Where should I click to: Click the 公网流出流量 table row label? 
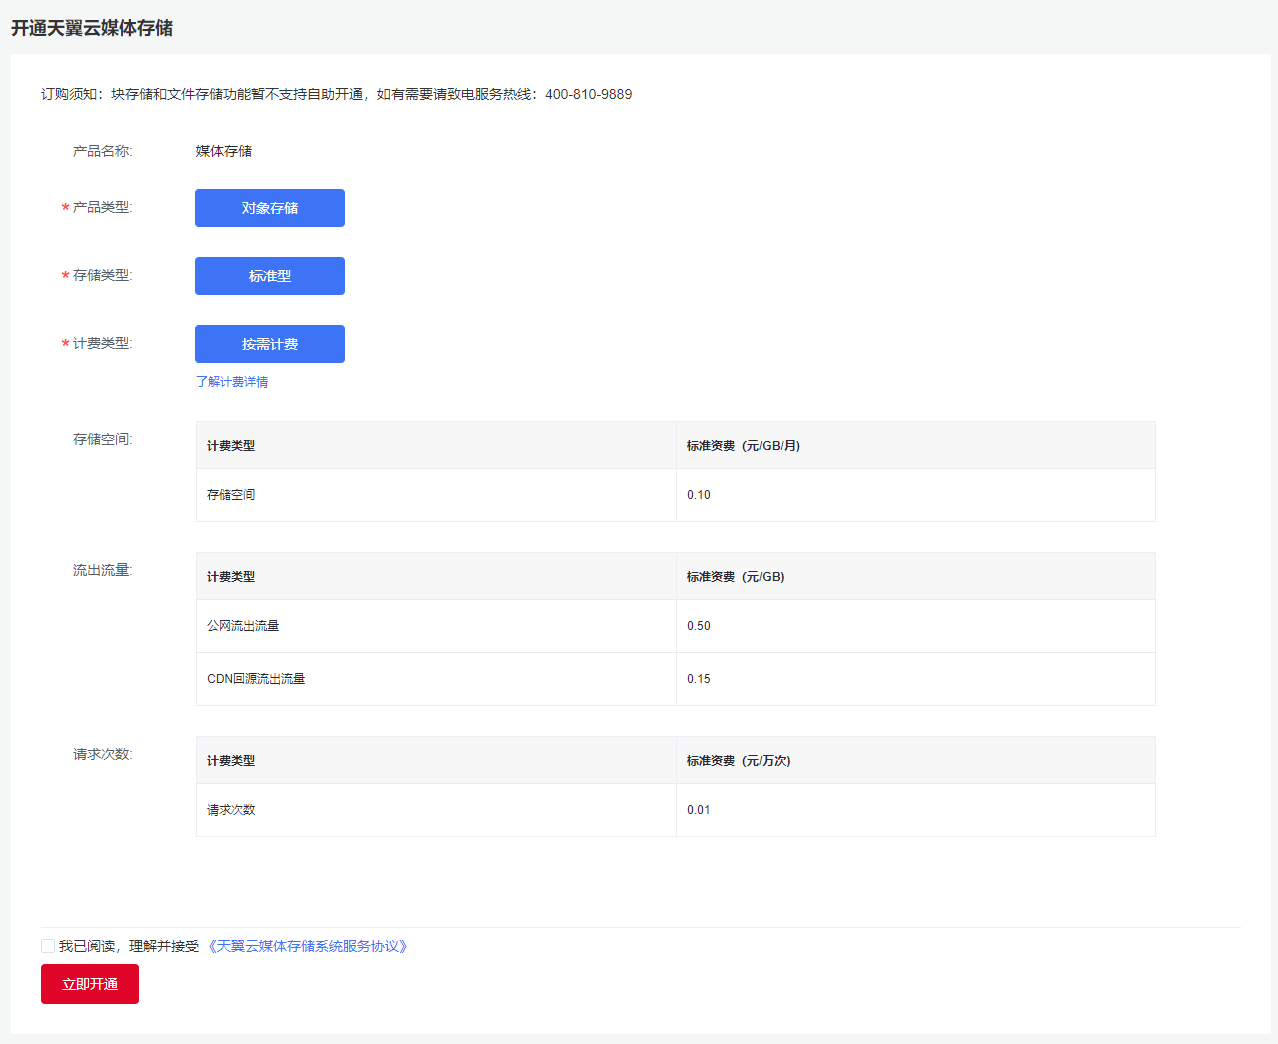pos(243,626)
